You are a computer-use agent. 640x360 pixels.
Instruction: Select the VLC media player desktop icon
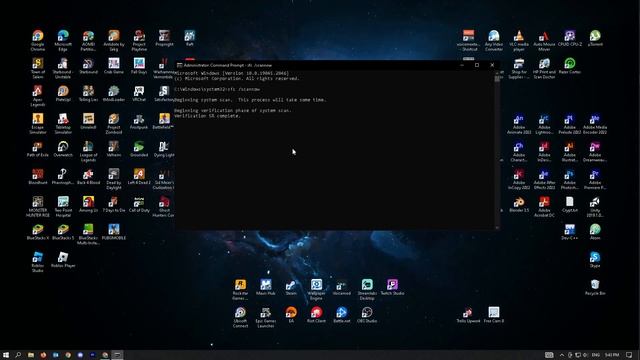(519, 40)
